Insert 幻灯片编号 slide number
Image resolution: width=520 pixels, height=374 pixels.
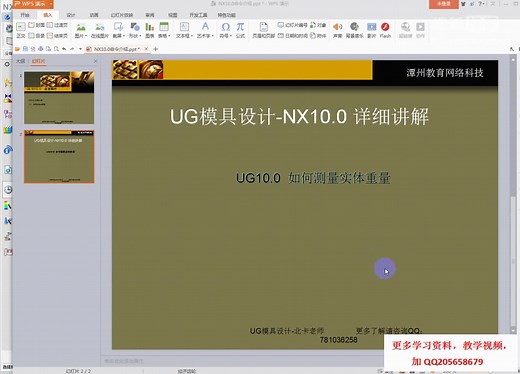click(292, 25)
